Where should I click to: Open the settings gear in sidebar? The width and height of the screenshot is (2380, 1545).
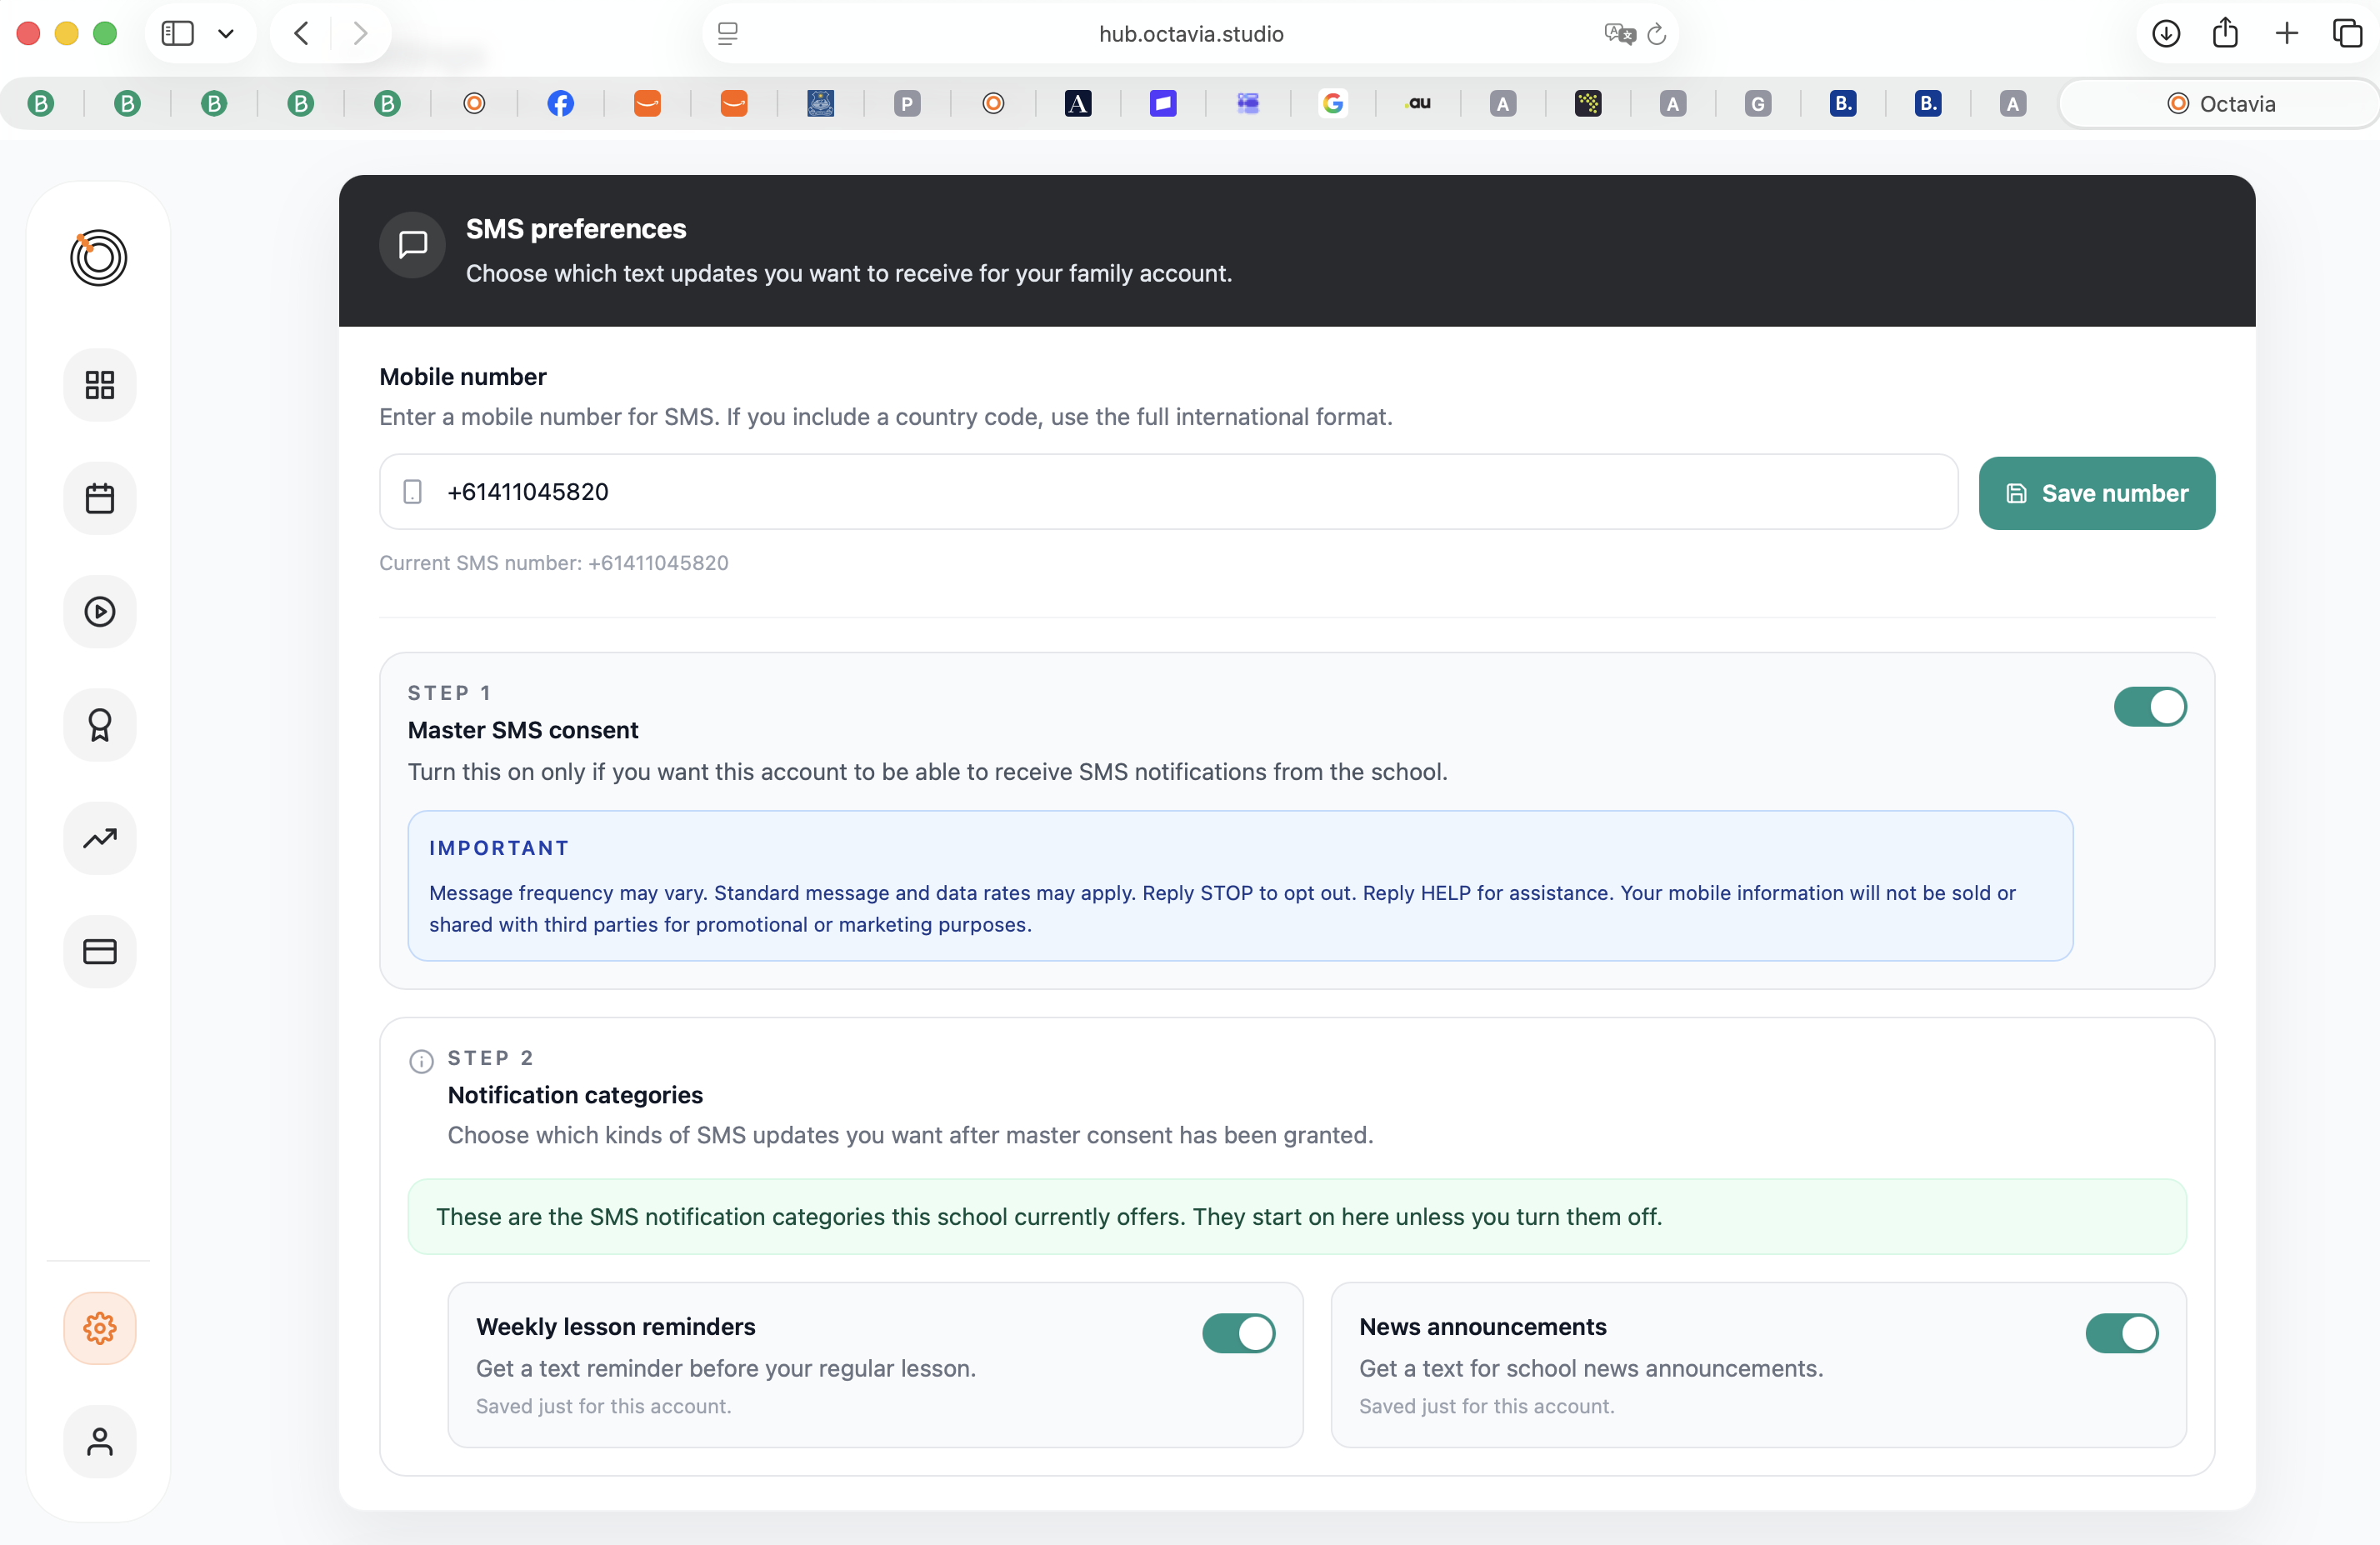click(99, 1328)
